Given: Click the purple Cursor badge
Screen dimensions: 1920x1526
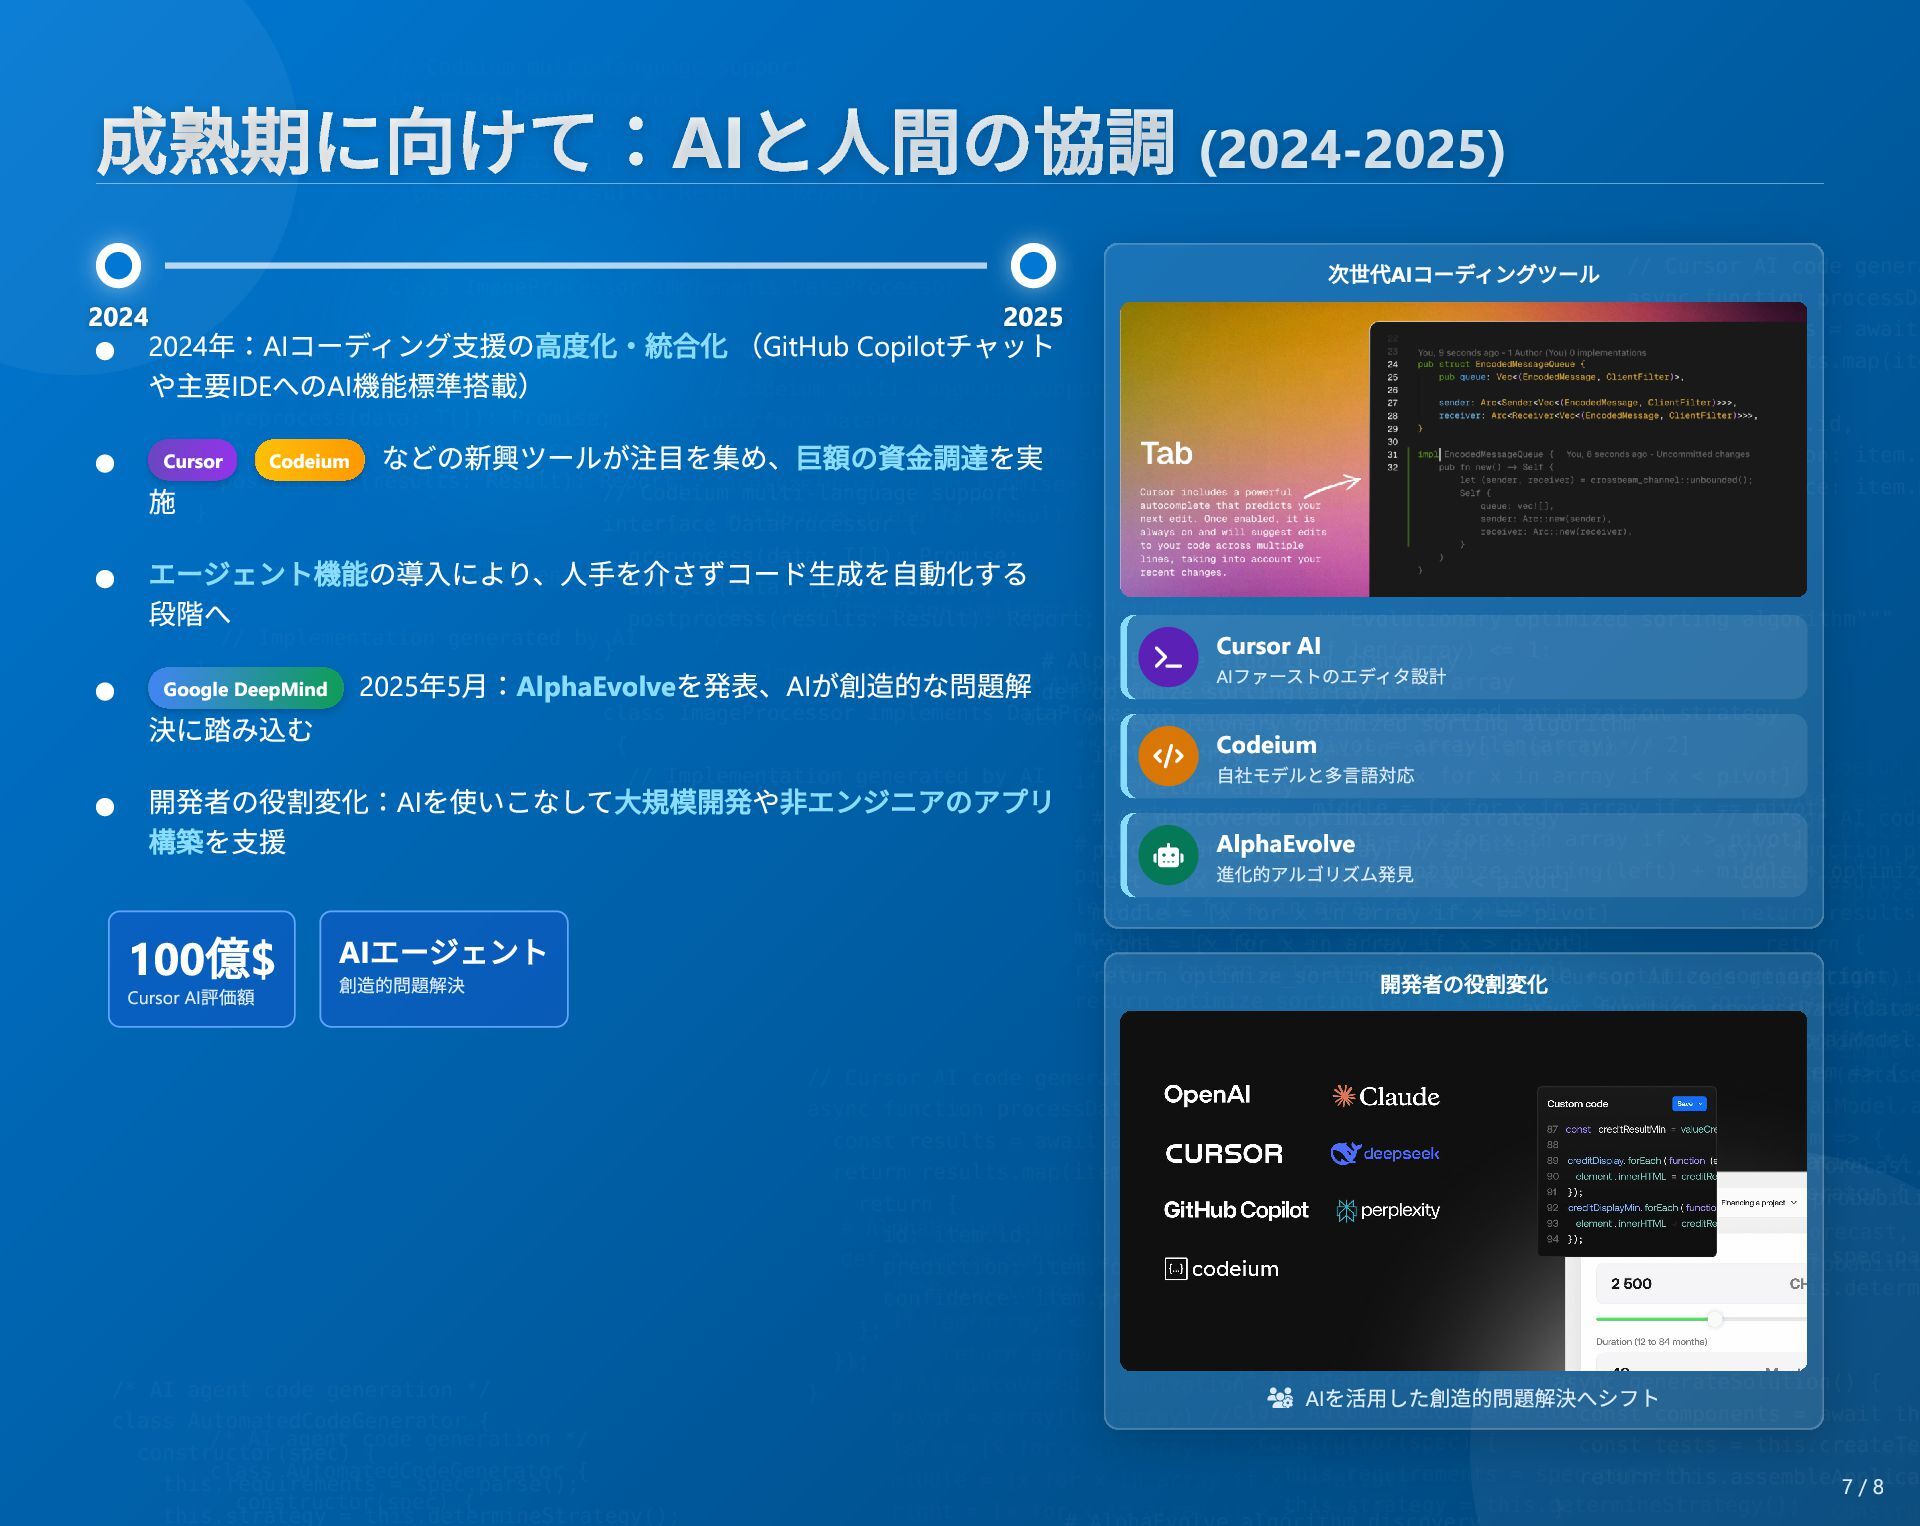Looking at the screenshot, I should [x=193, y=461].
